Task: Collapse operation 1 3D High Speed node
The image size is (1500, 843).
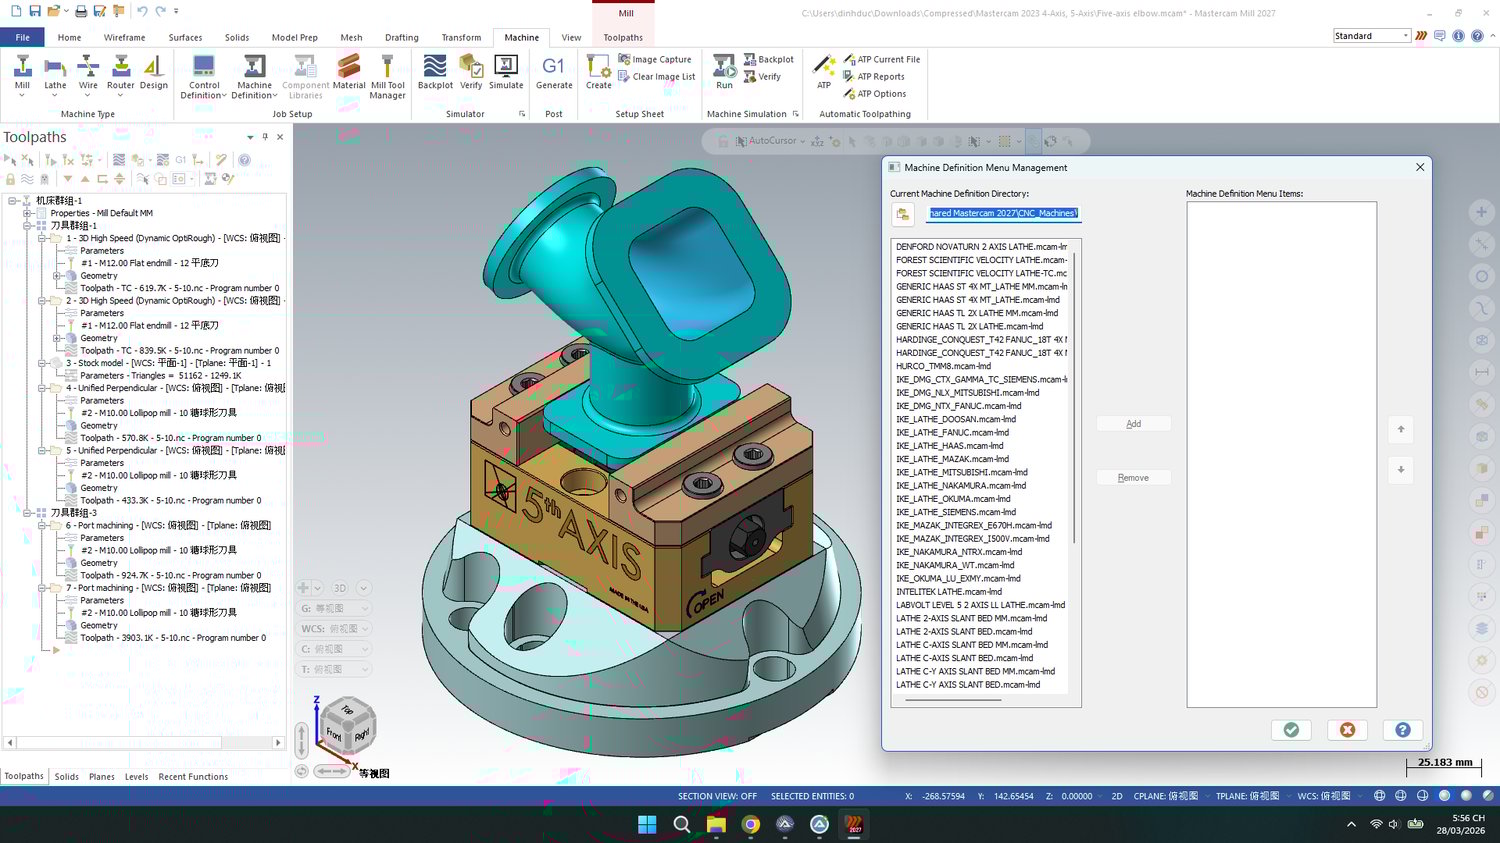Action: click(42, 239)
